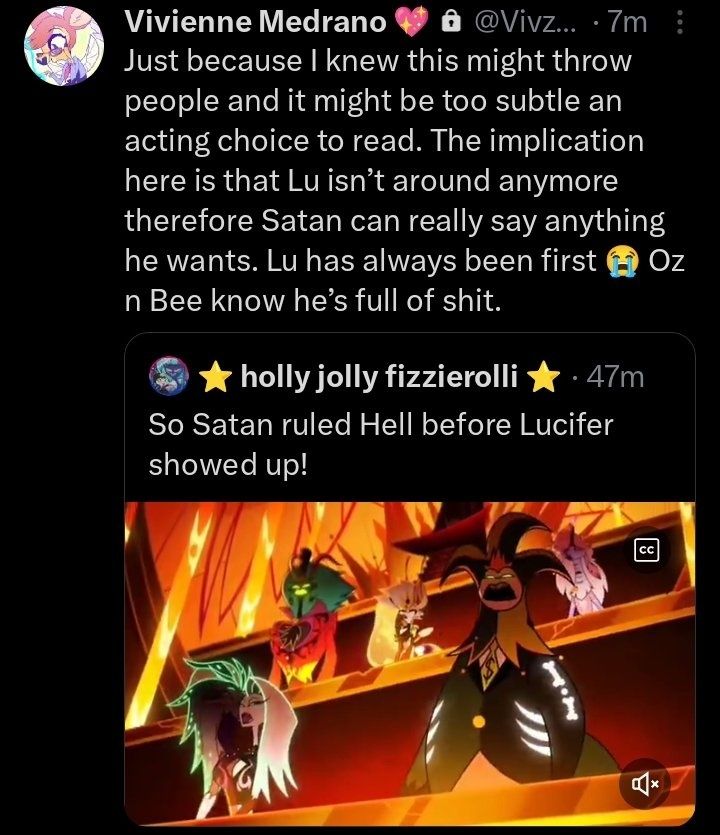Open quoted tweet text about Satan ruling Hell
The width and height of the screenshot is (720, 835).
point(381,444)
